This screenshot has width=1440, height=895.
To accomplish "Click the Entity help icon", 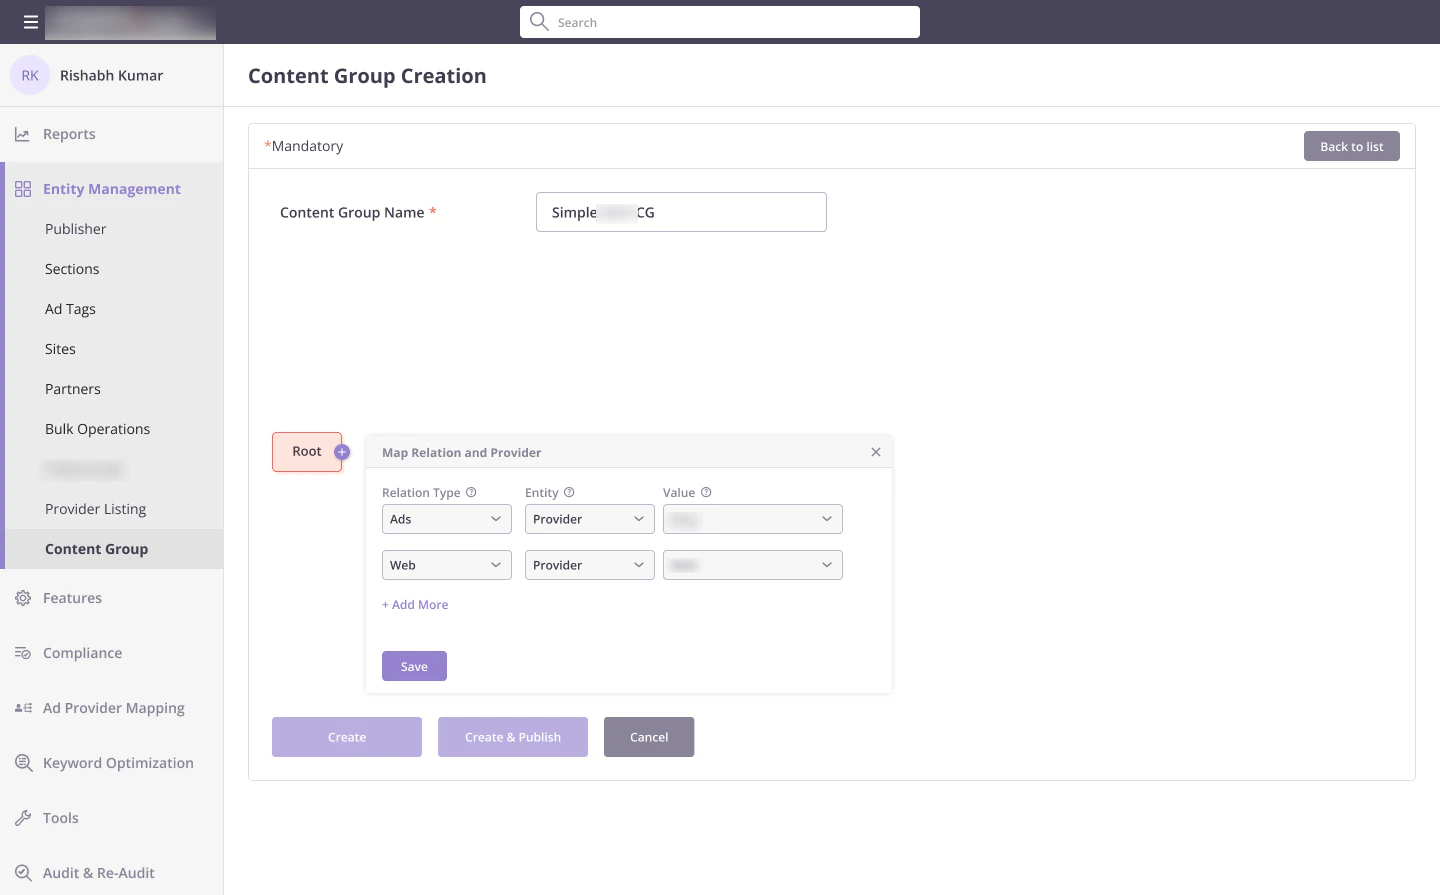I will click(569, 492).
